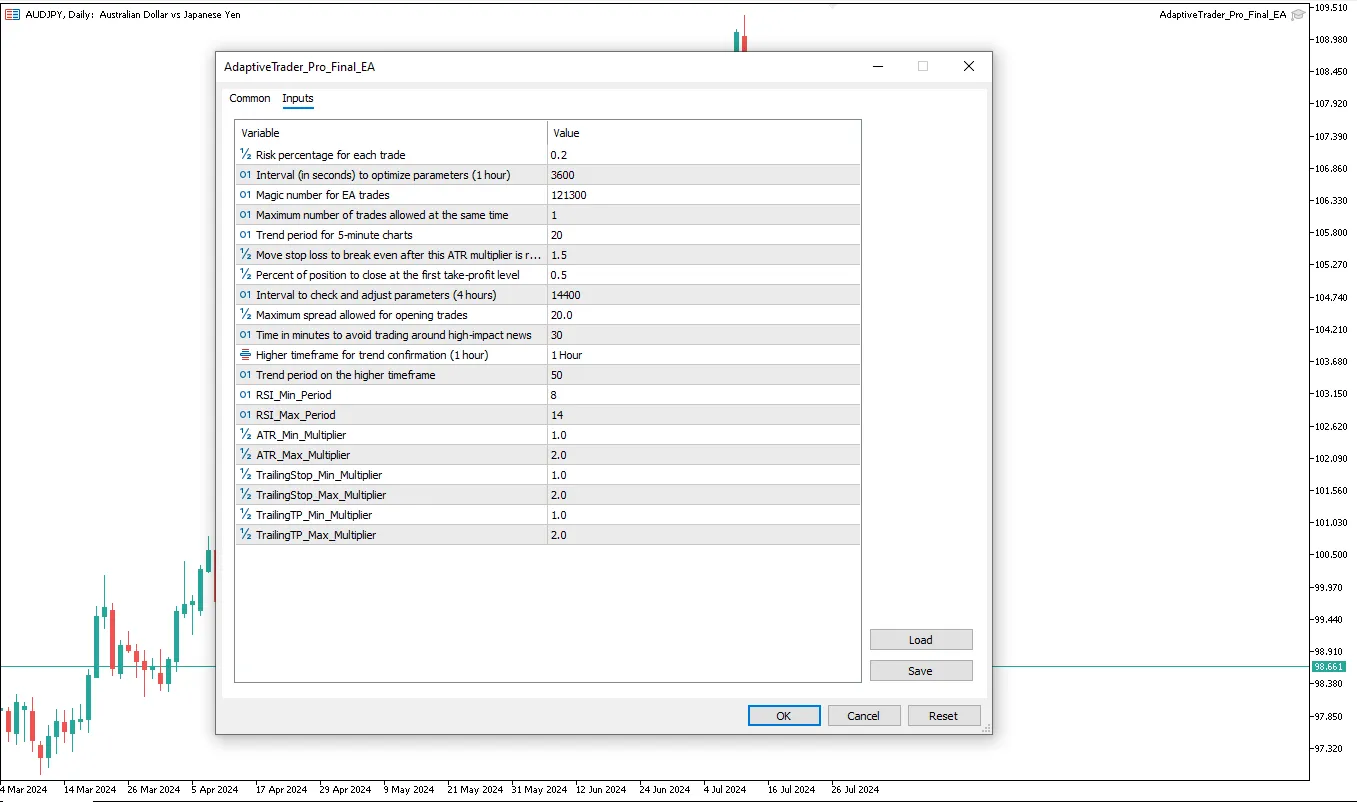This screenshot has height=802, width=1357.
Task: Select the TrailingStop_Max_Multiplier row label
Action: coord(321,495)
